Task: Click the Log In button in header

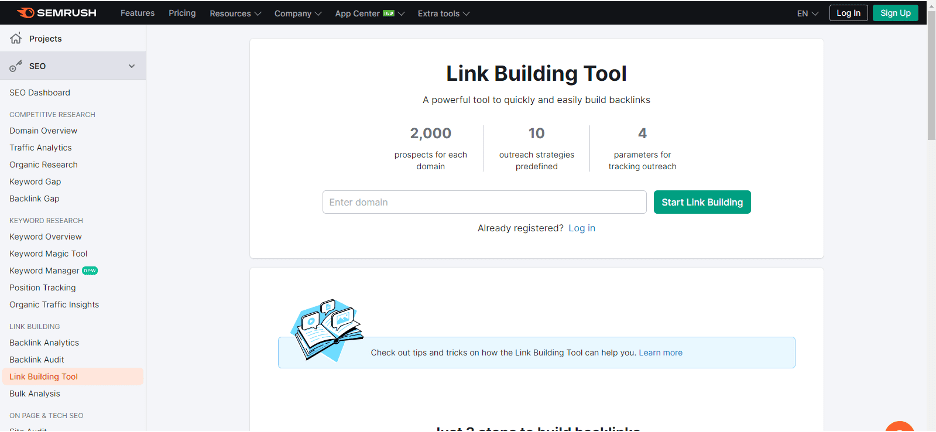Action: [x=848, y=13]
